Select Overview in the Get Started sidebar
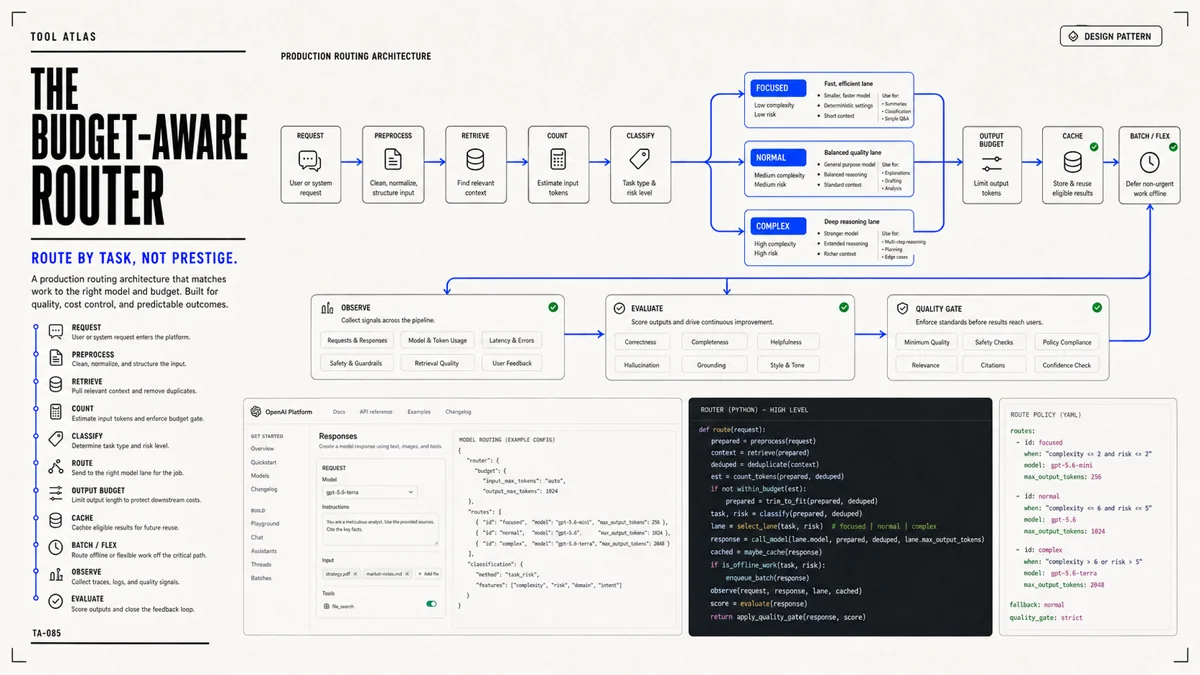1200x675 pixels. coord(262,449)
